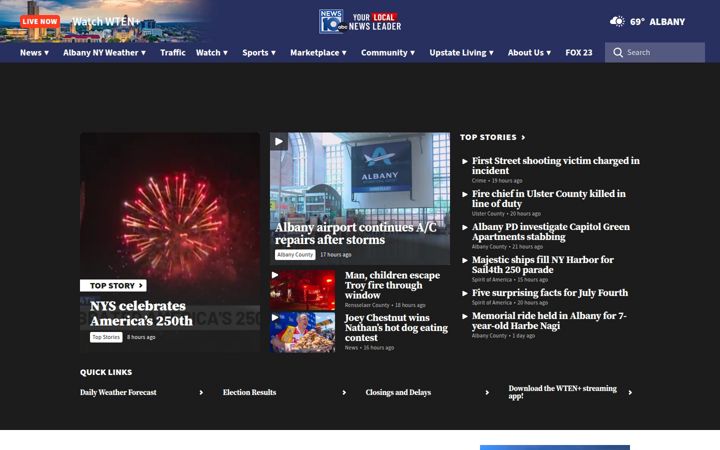
Task: Open Watch WTEN+ live stream link
Action: click(106, 22)
